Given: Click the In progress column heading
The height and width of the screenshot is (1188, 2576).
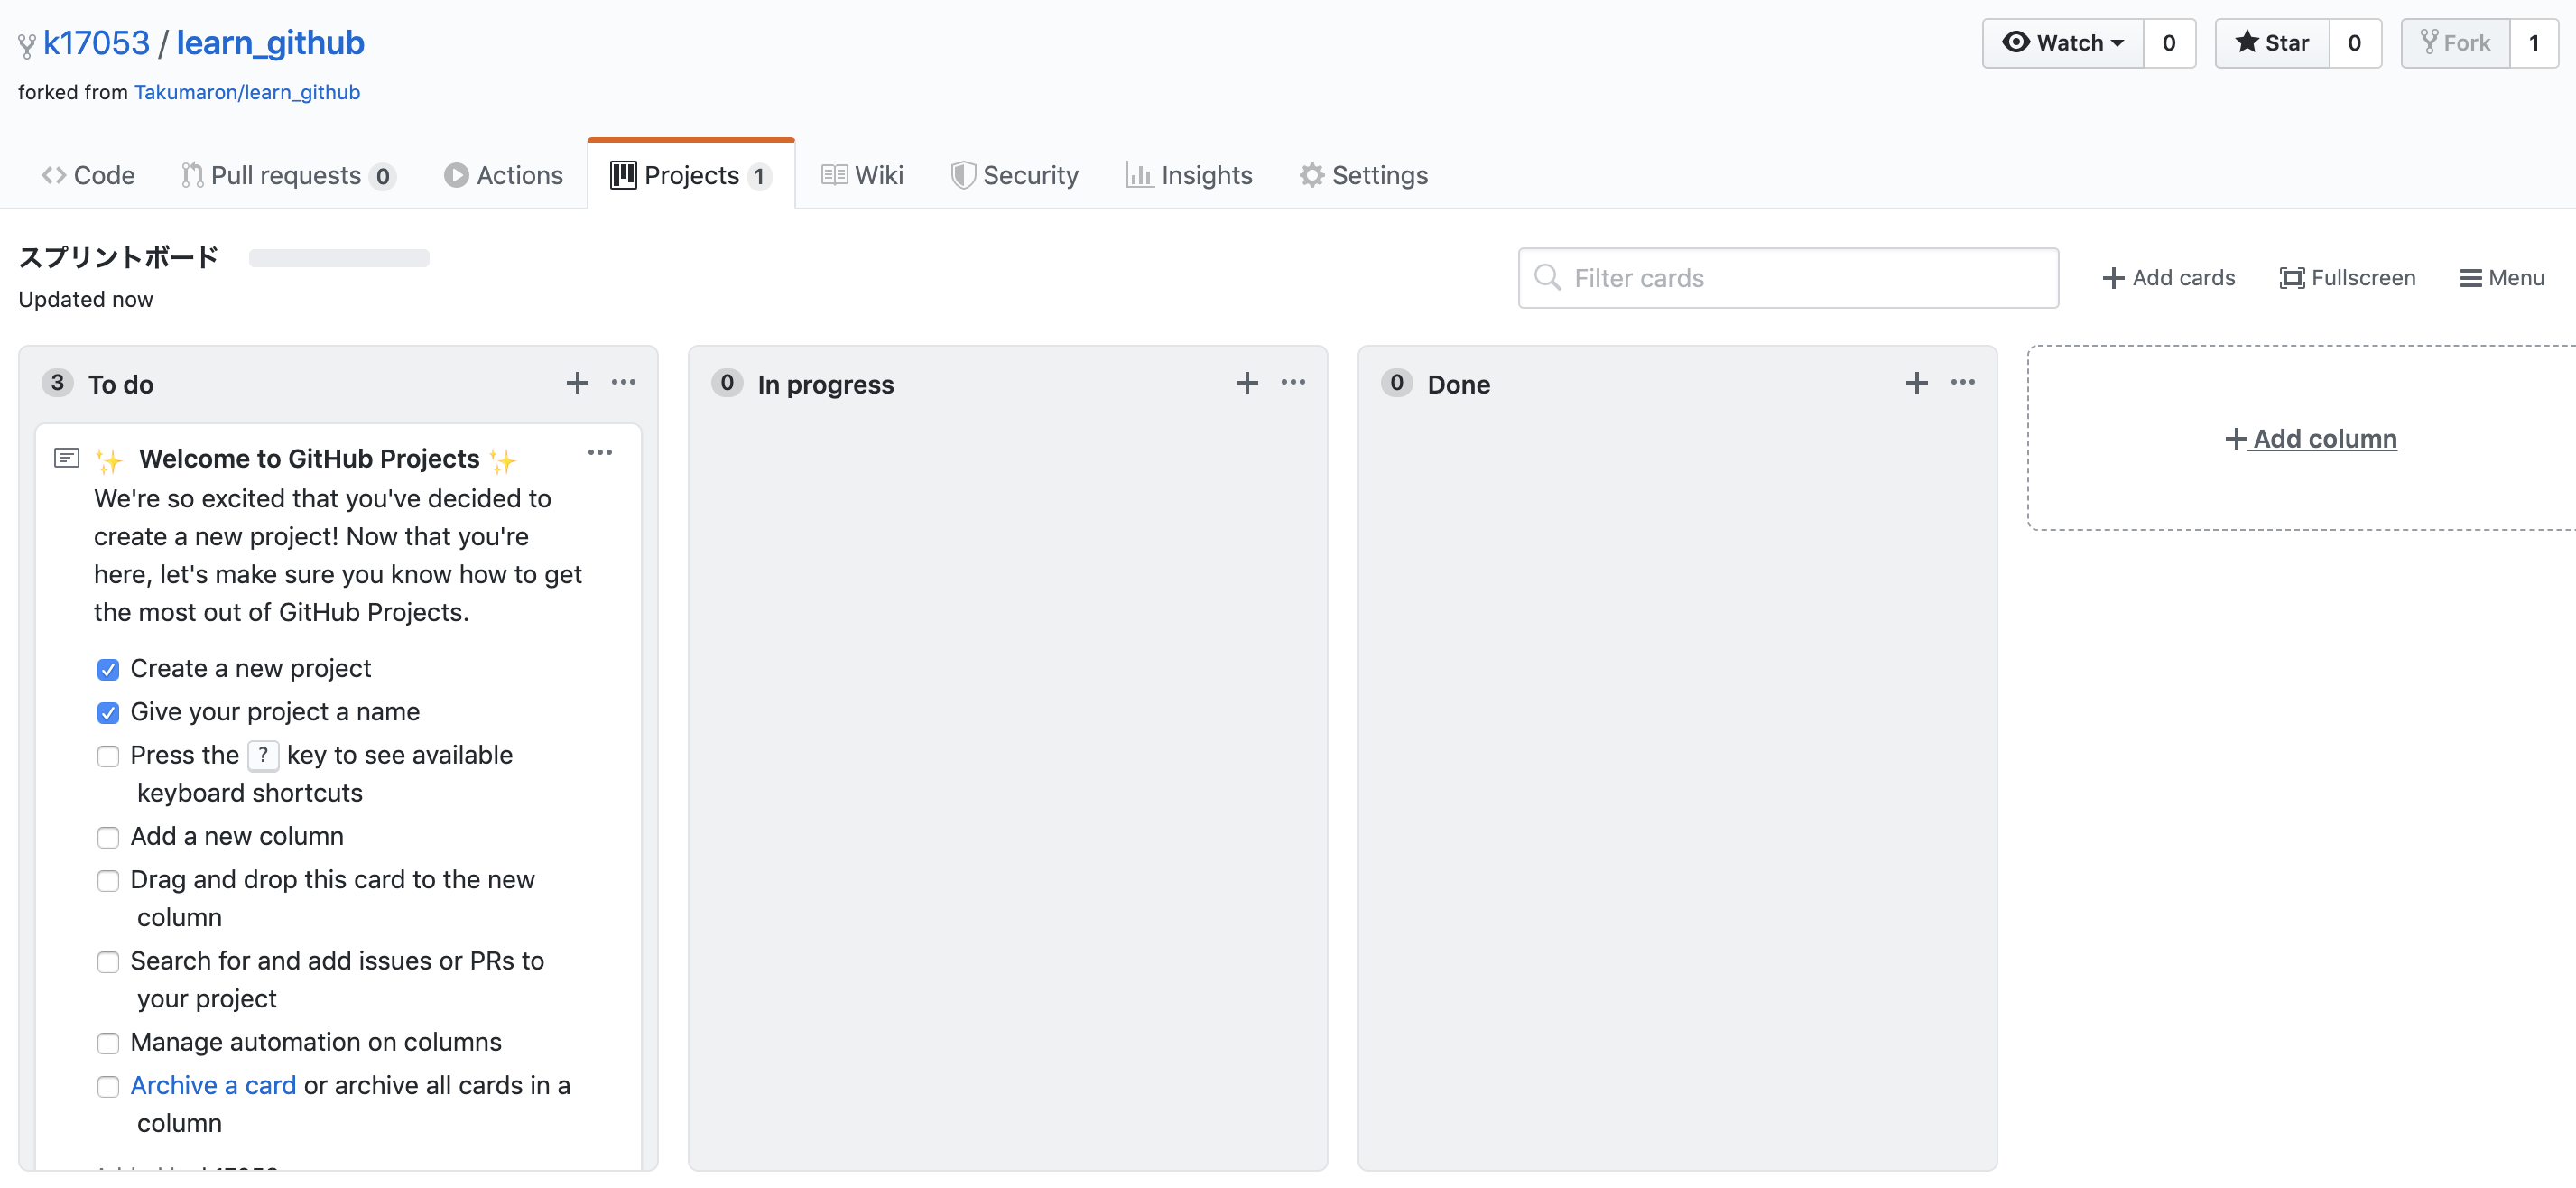Looking at the screenshot, I should (x=825, y=384).
